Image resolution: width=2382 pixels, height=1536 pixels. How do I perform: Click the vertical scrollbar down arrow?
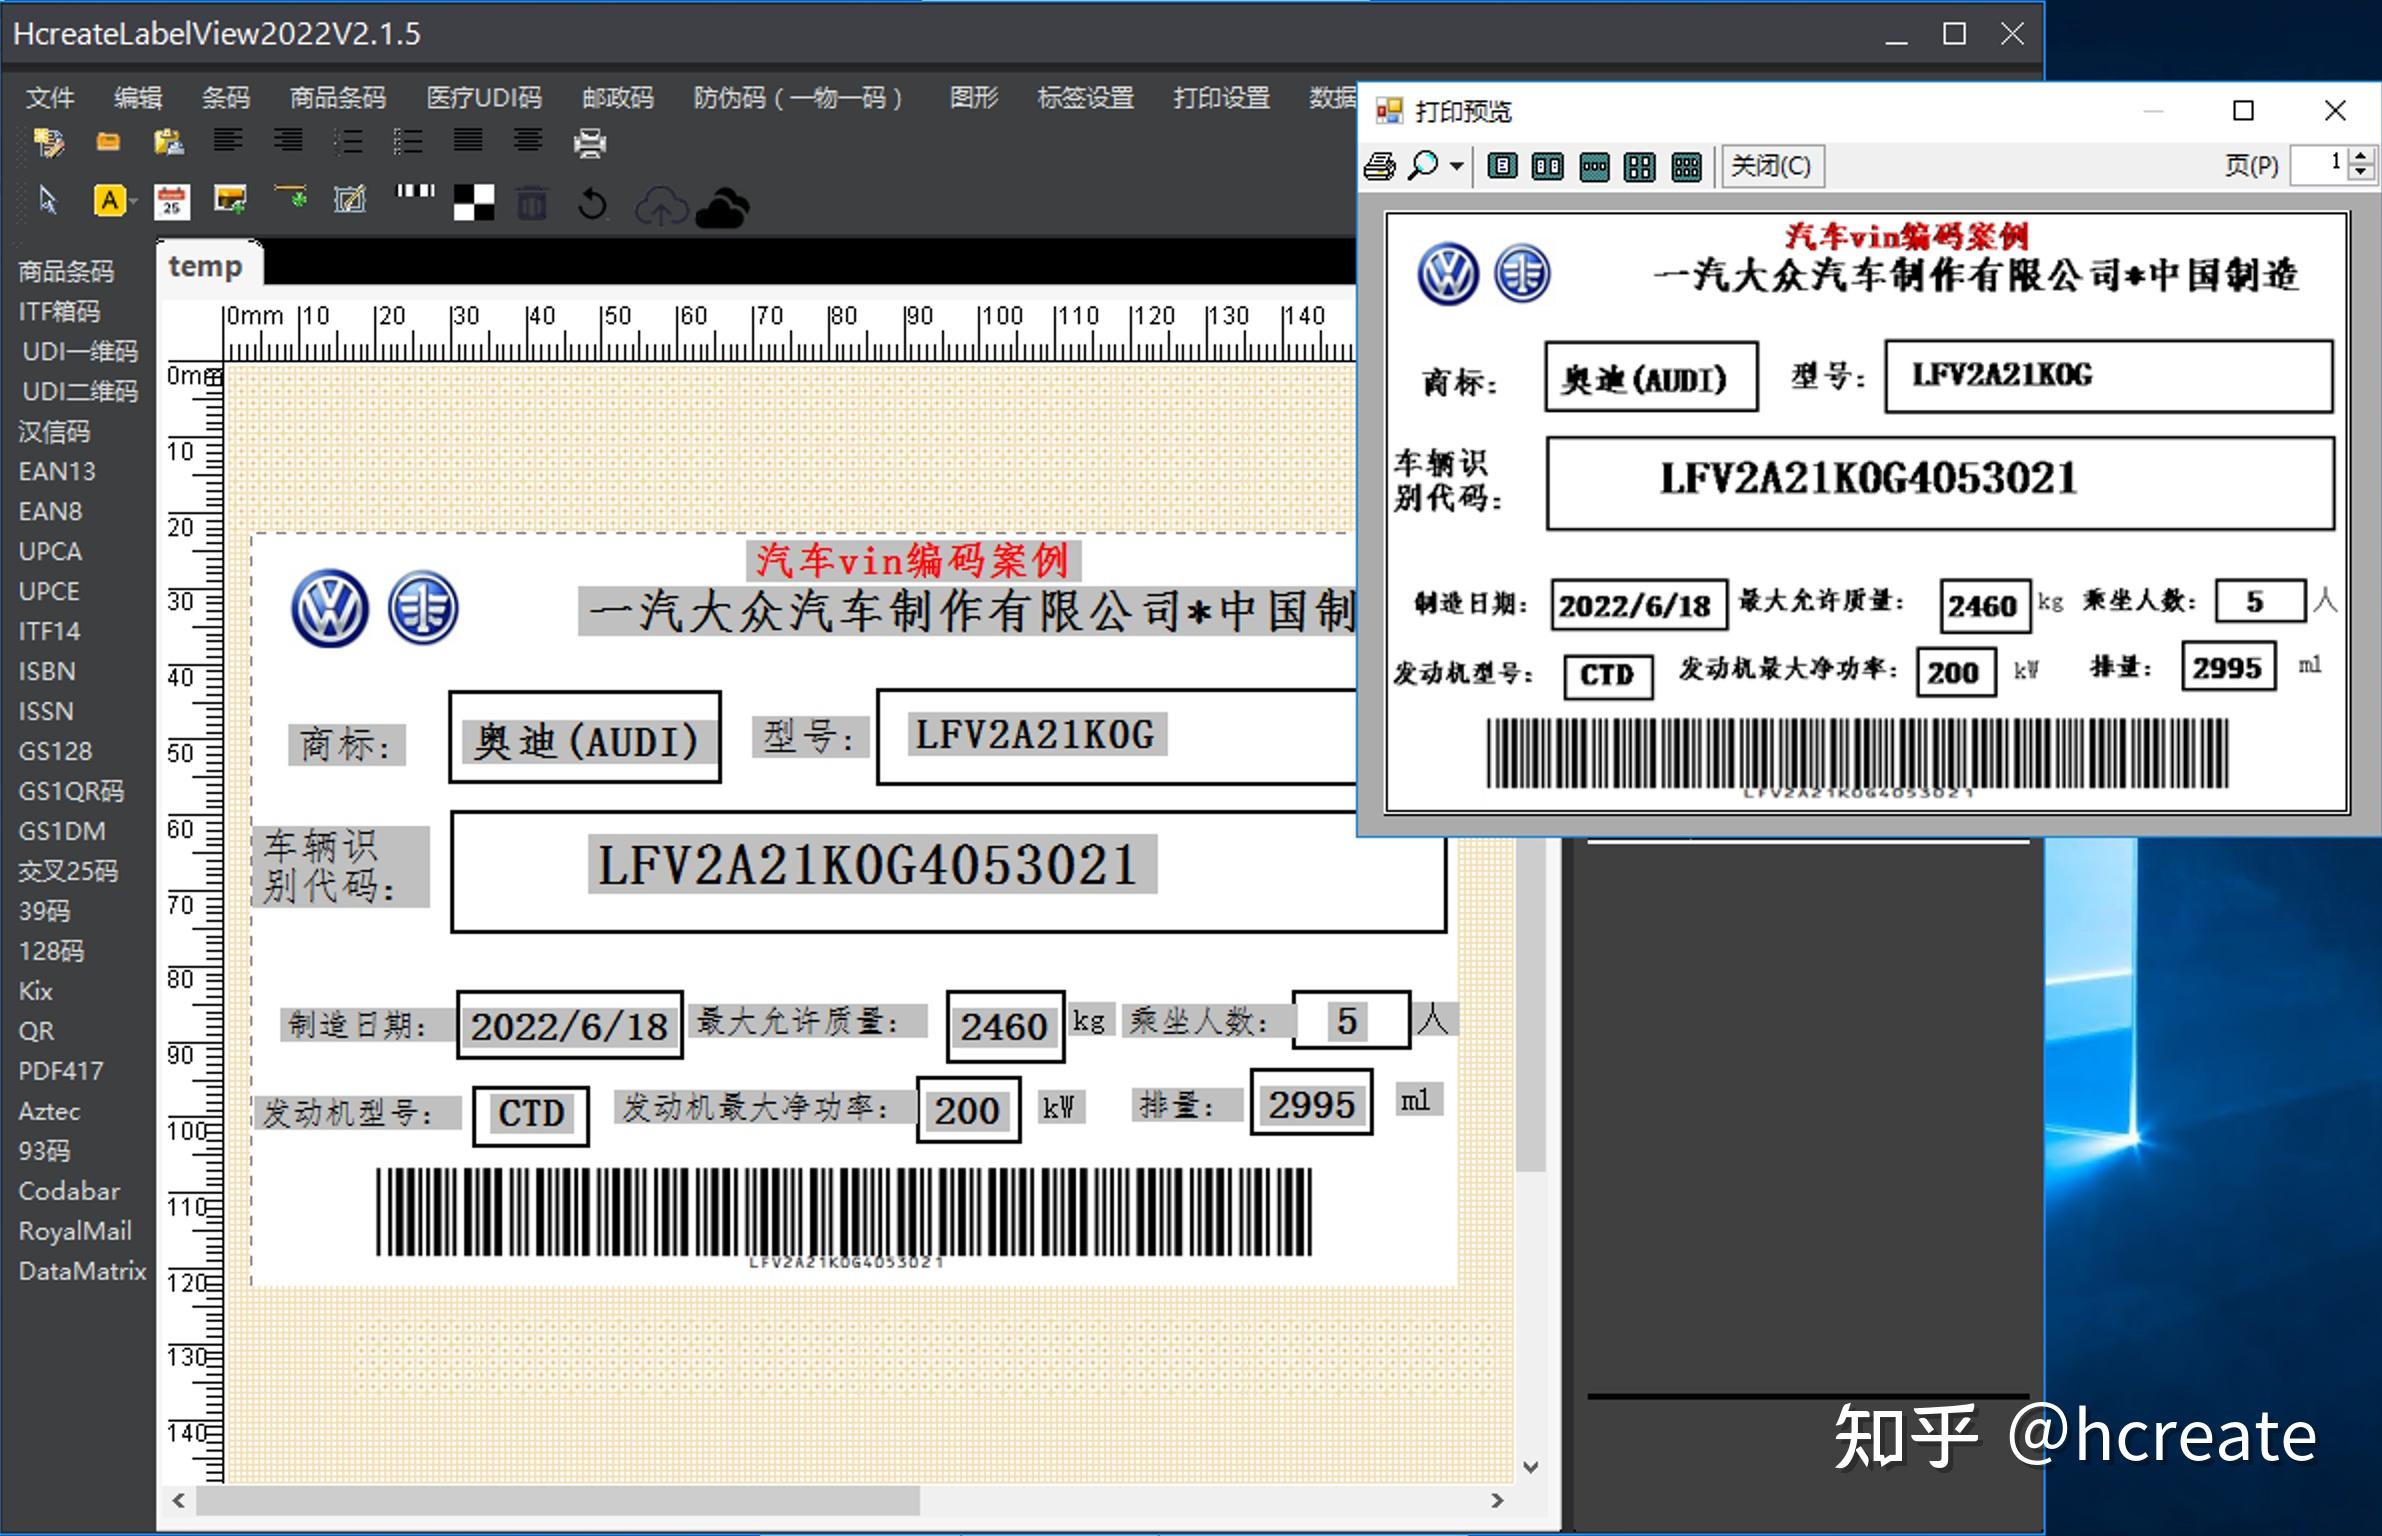pyautogui.click(x=1530, y=1467)
